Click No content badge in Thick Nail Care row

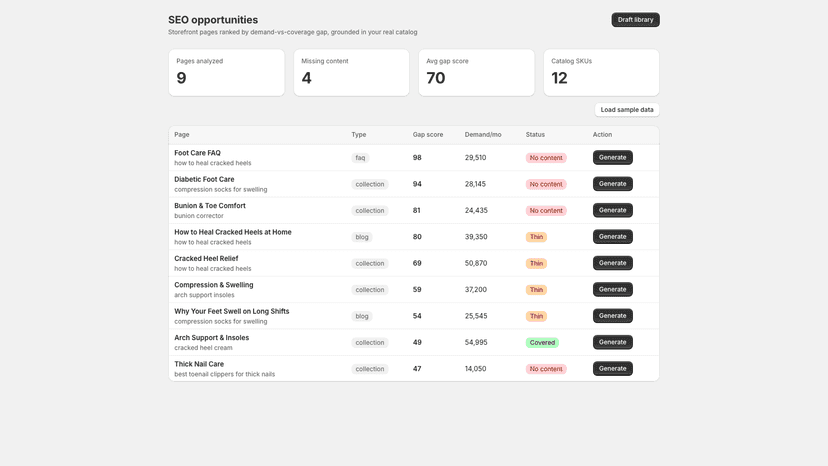[x=546, y=369]
